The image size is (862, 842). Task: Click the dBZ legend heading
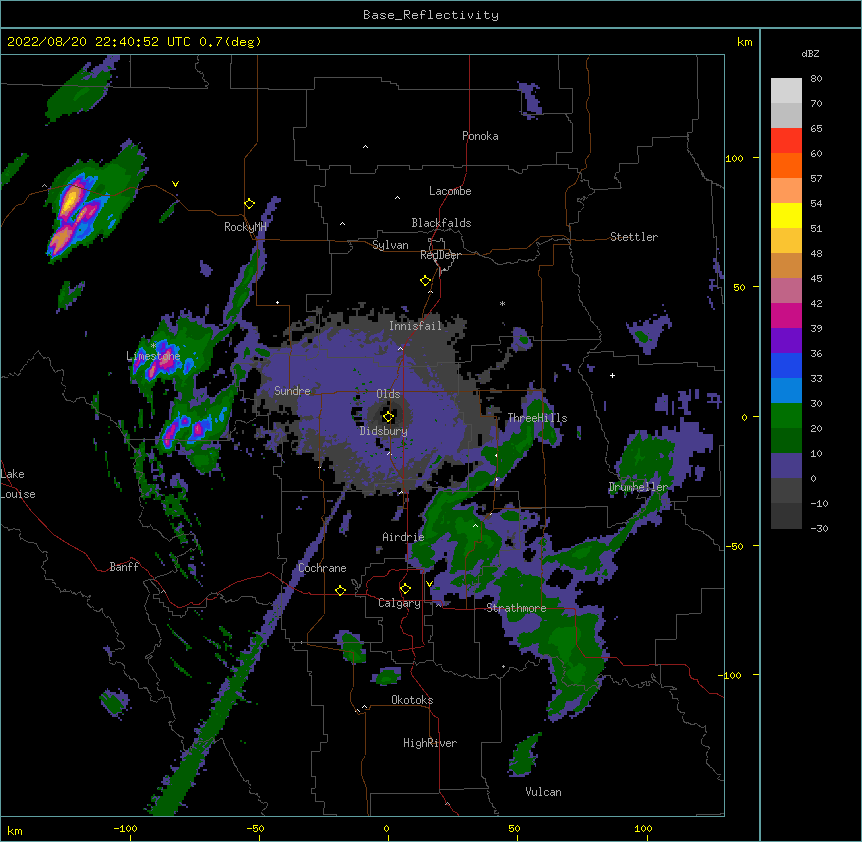(x=810, y=53)
